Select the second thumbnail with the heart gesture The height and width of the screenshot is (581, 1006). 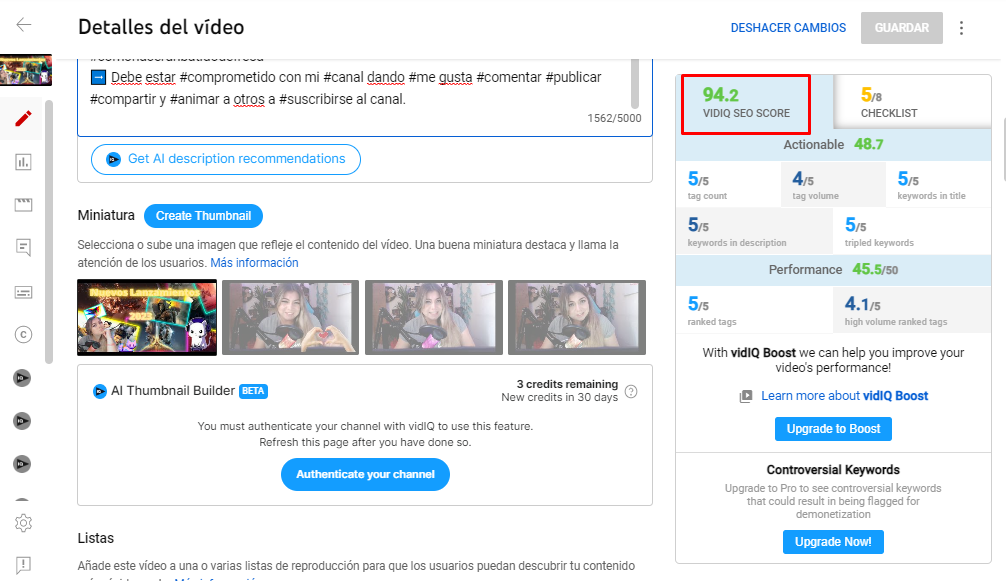[290, 318]
